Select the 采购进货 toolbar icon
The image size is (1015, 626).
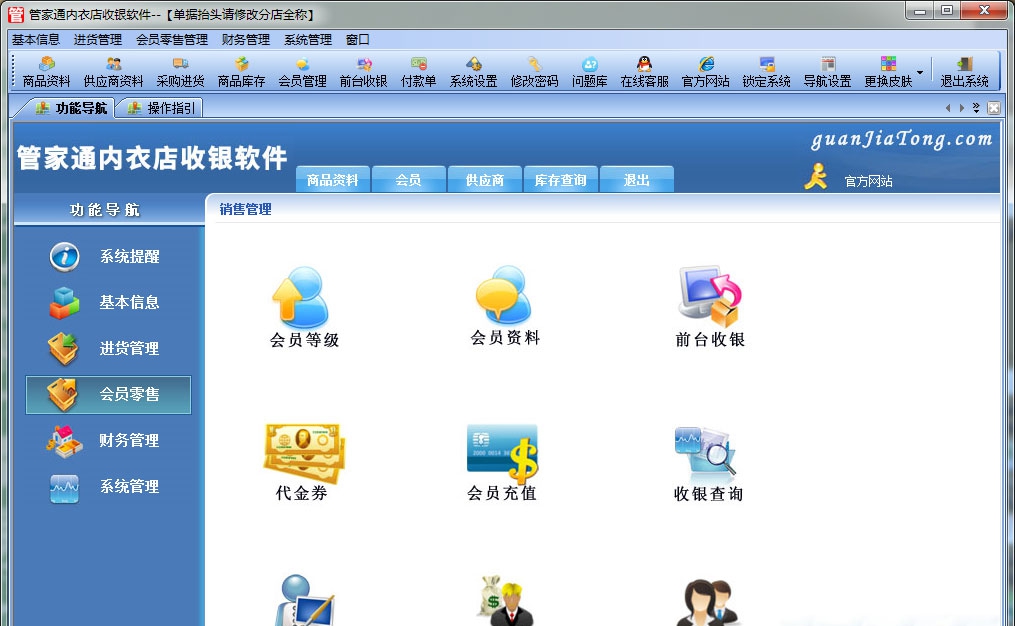pos(181,71)
